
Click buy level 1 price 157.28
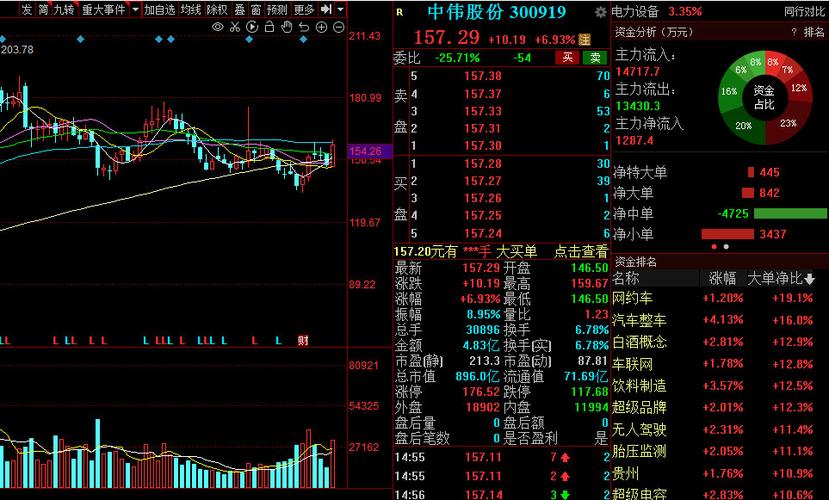483,164
